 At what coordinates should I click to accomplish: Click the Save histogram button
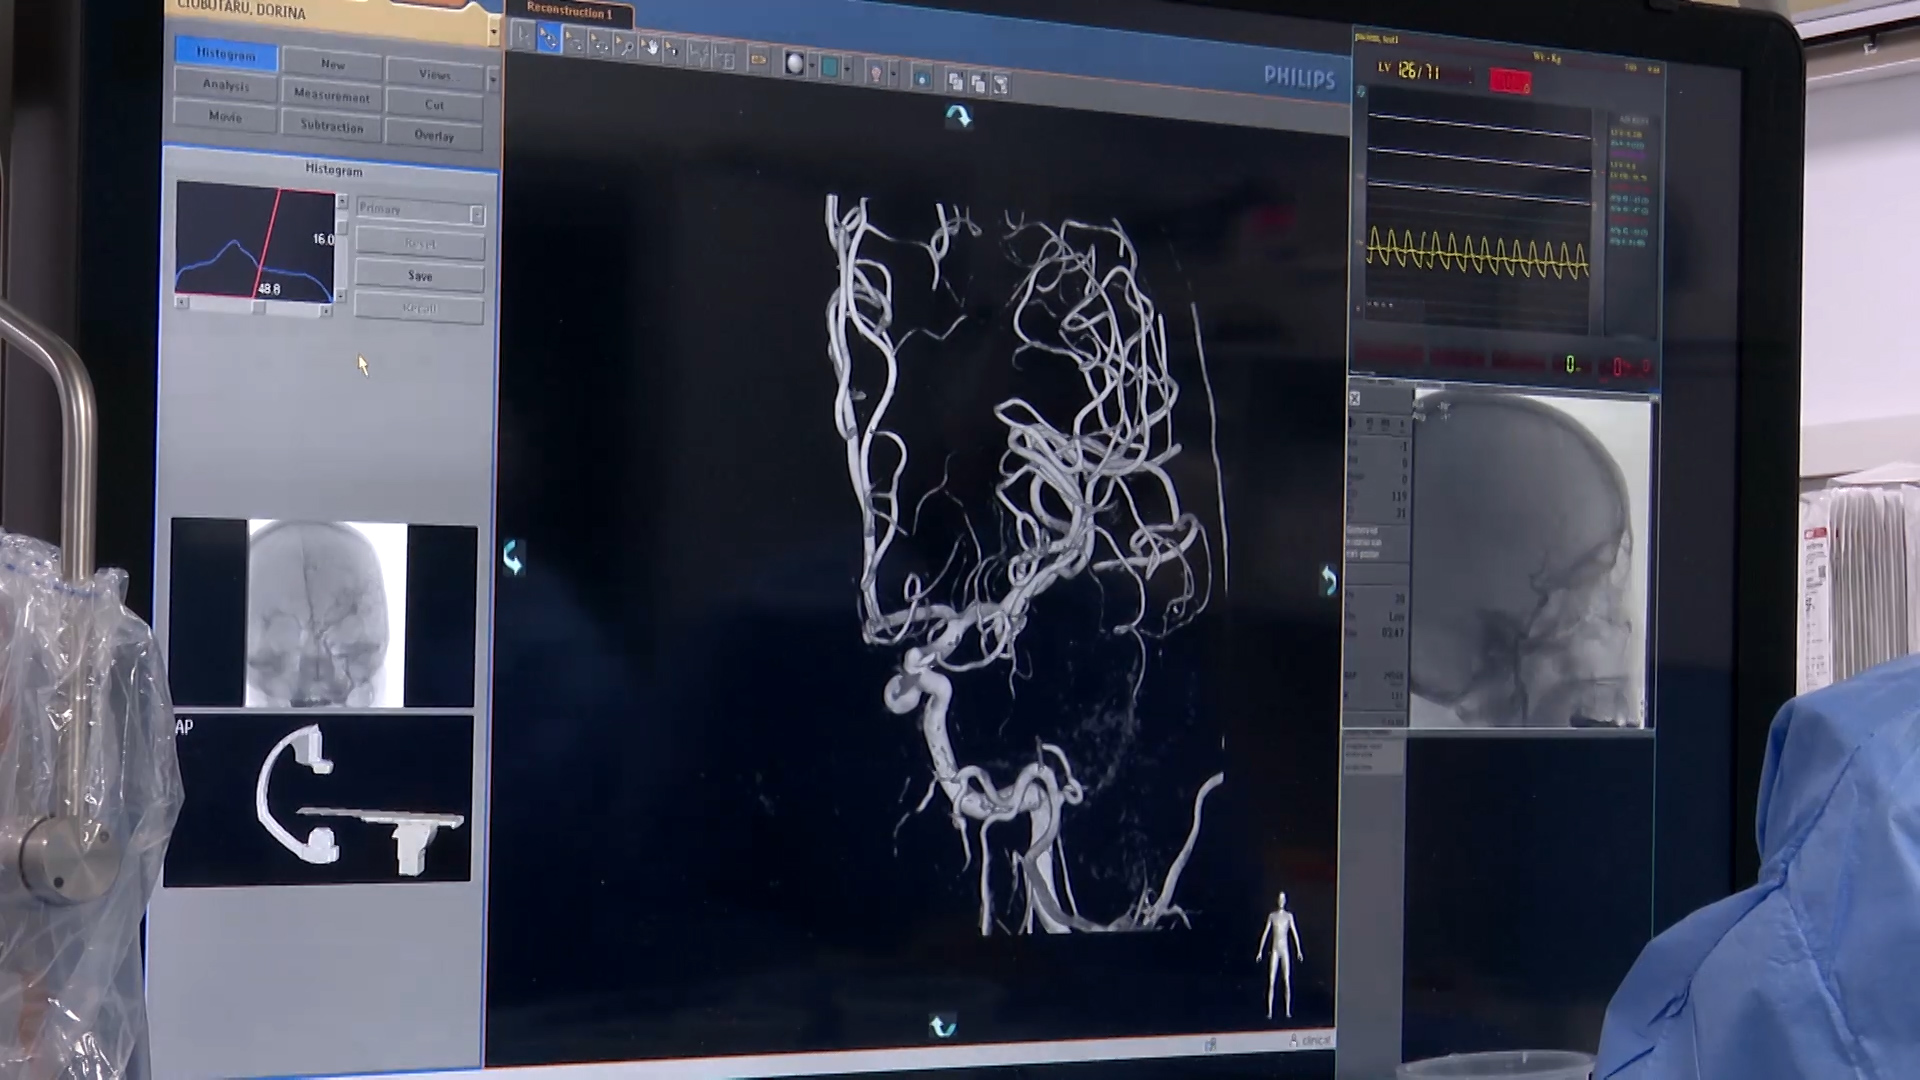click(420, 276)
